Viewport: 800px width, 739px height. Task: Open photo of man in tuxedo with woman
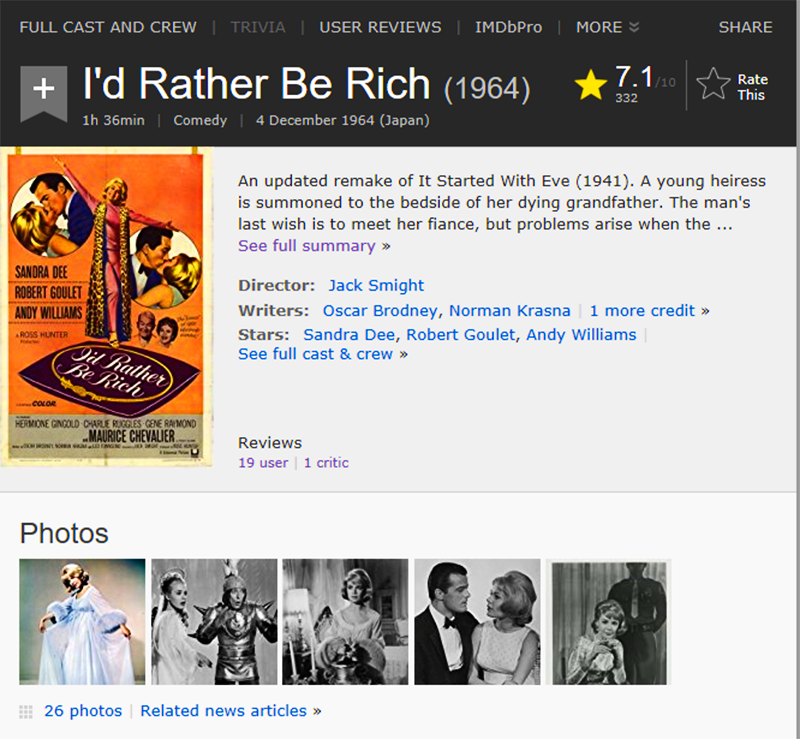pos(477,622)
